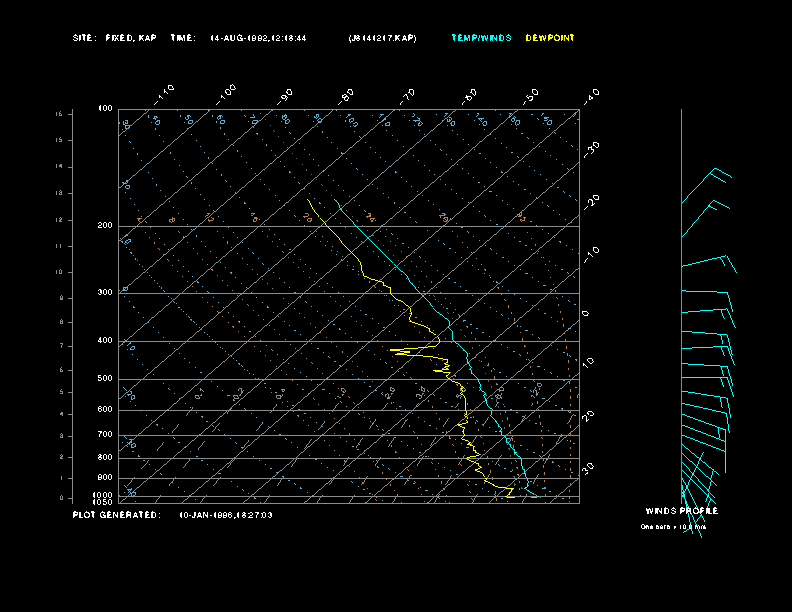
Task: Click the -100 temperature label on top axis
Action: pos(226,95)
